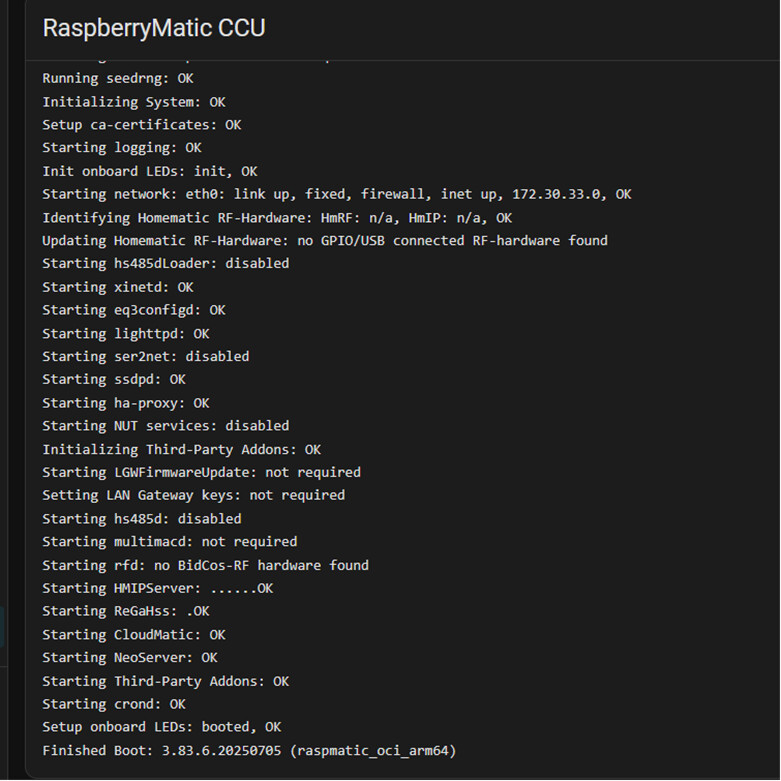781x781 pixels.
Task: Click the 'Starting hs485dLoader: disabled' line
Action: [165, 263]
